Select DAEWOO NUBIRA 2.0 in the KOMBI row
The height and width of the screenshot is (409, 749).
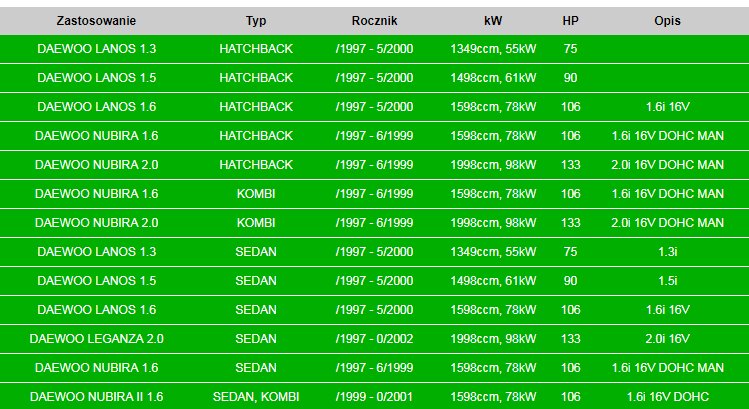(x=96, y=223)
